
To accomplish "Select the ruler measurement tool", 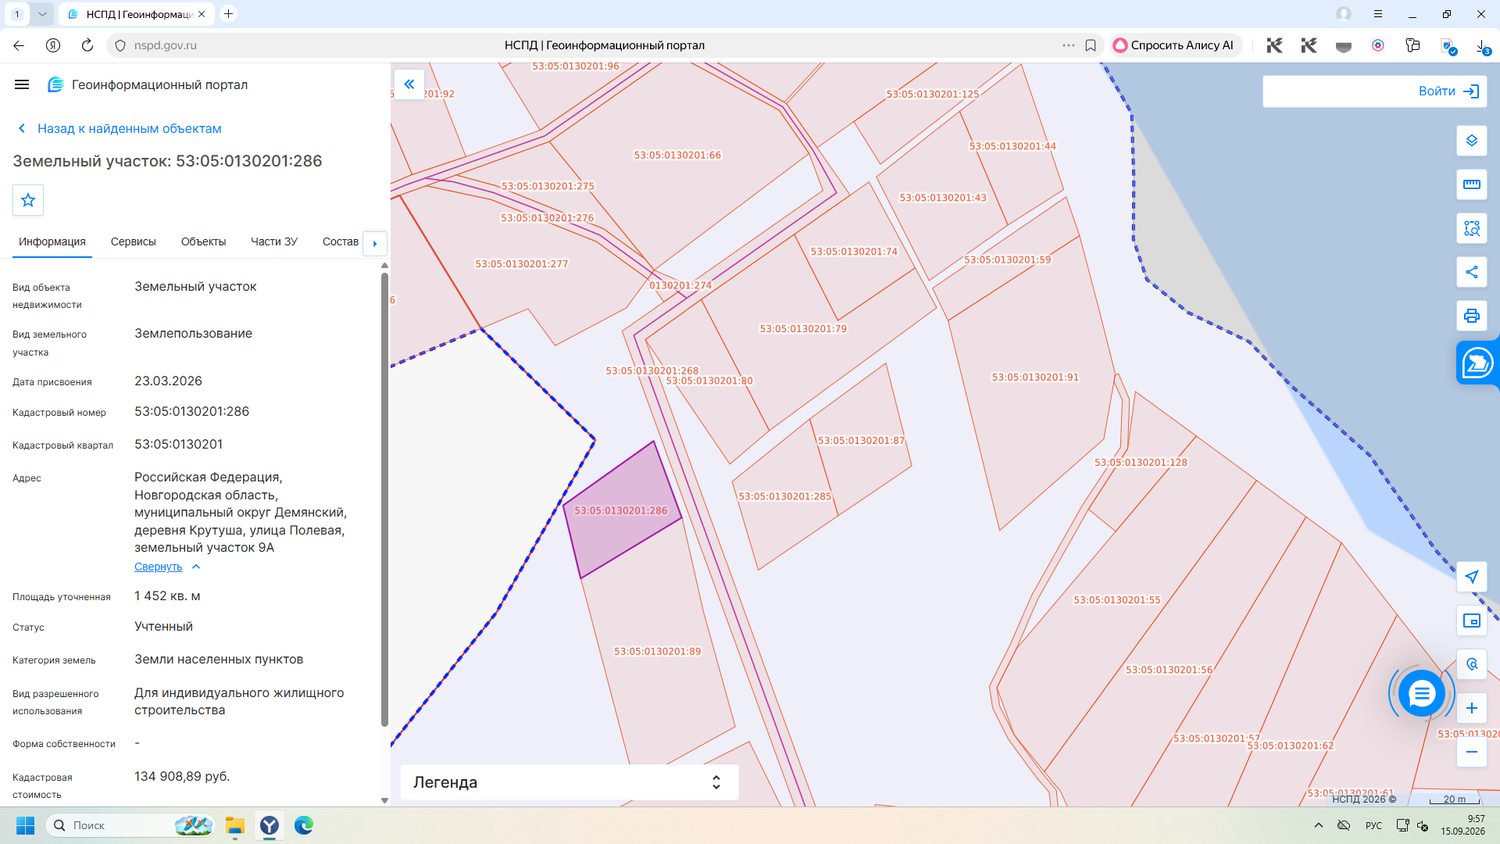I will [1471, 184].
